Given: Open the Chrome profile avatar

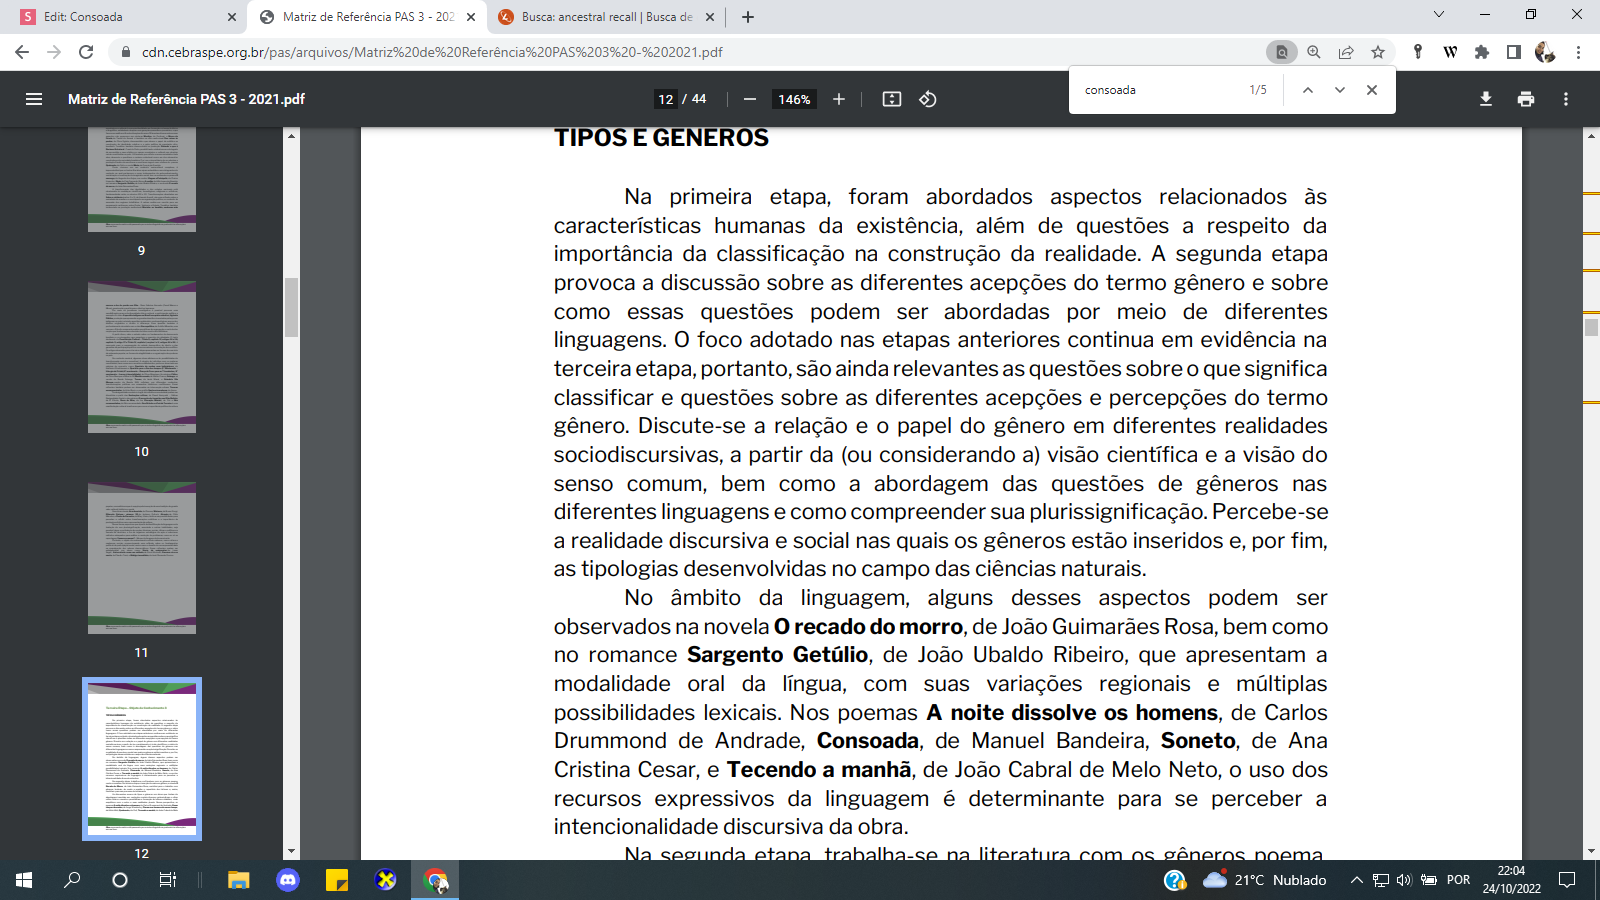Looking at the screenshot, I should click(x=1545, y=52).
